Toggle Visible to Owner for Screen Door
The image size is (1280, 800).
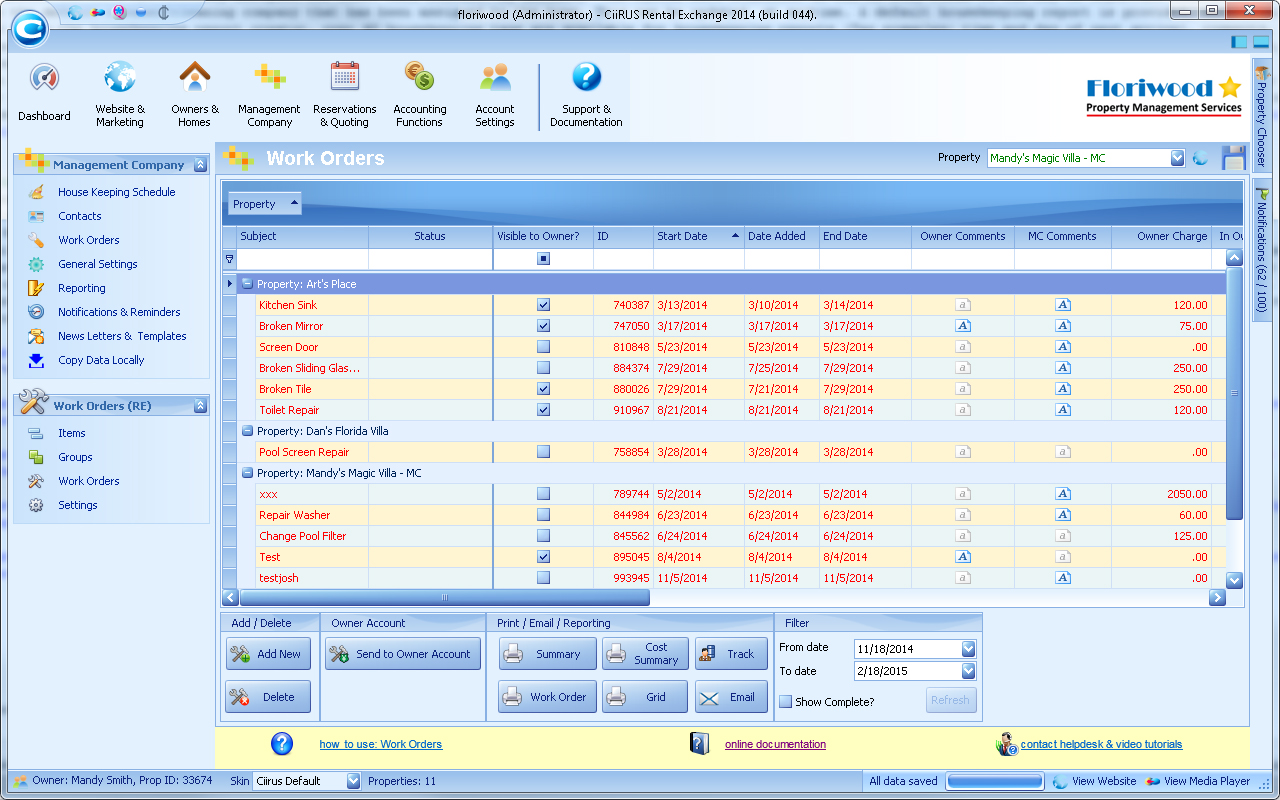[543, 347]
